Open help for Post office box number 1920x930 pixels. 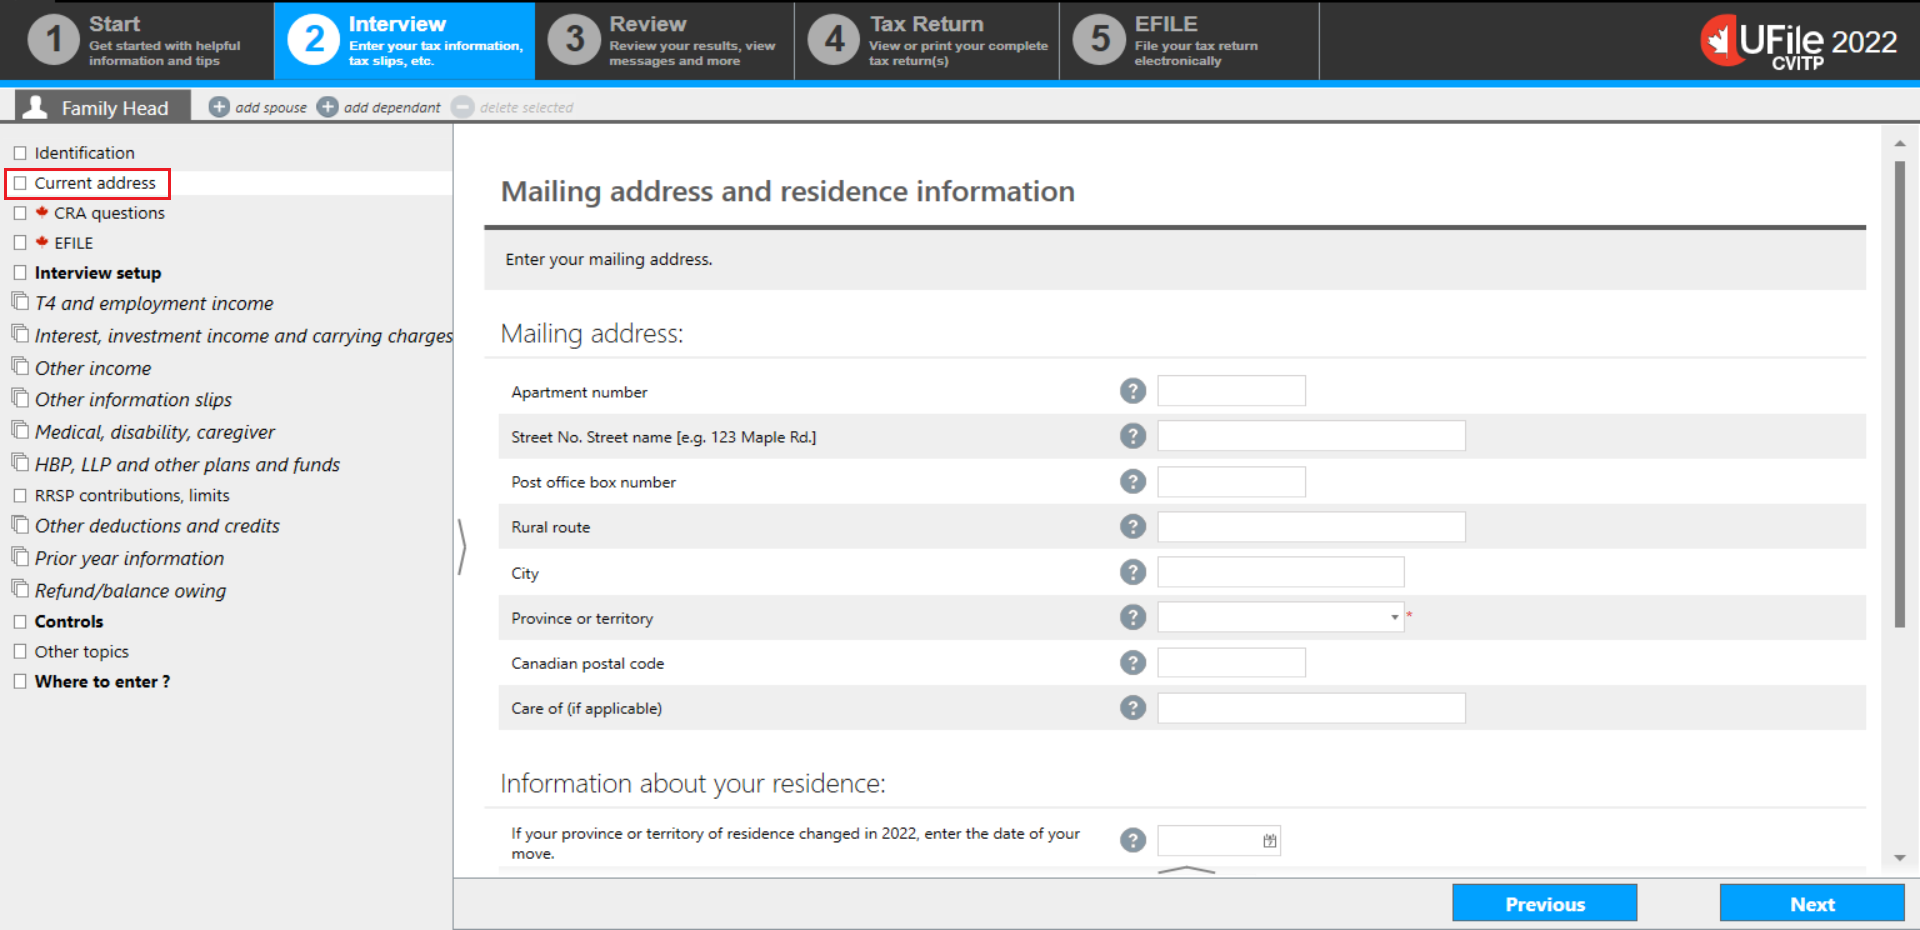click(x=1132, y=482)
